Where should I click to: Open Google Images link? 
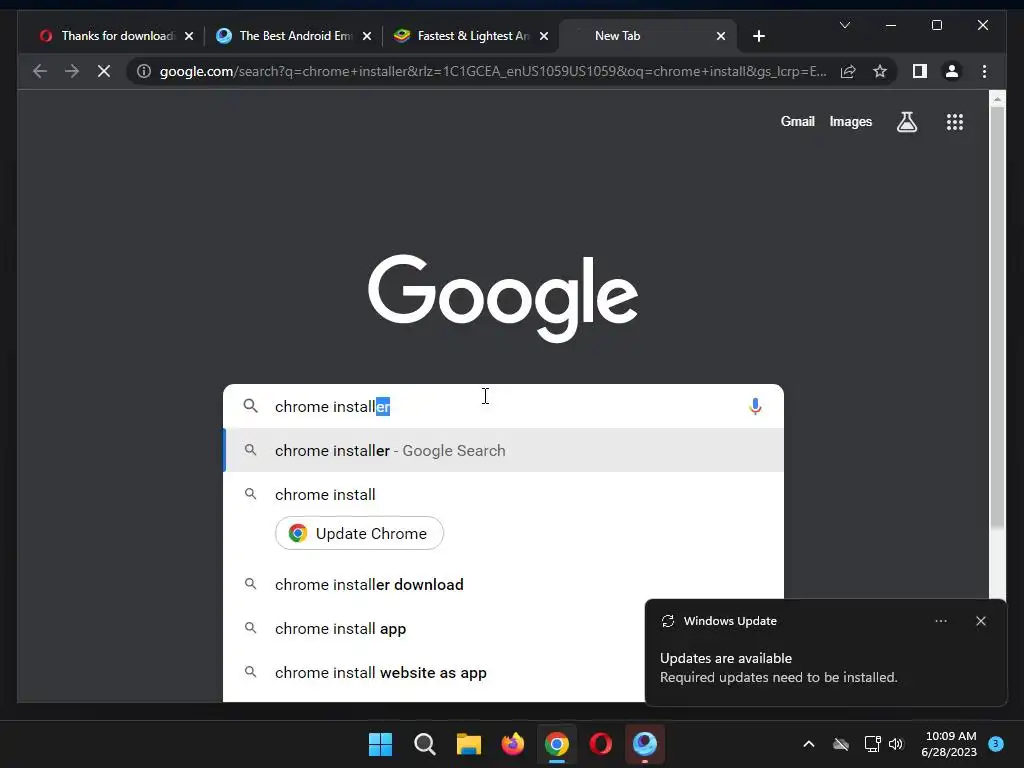pyautogui.click(x=850, y=121)
